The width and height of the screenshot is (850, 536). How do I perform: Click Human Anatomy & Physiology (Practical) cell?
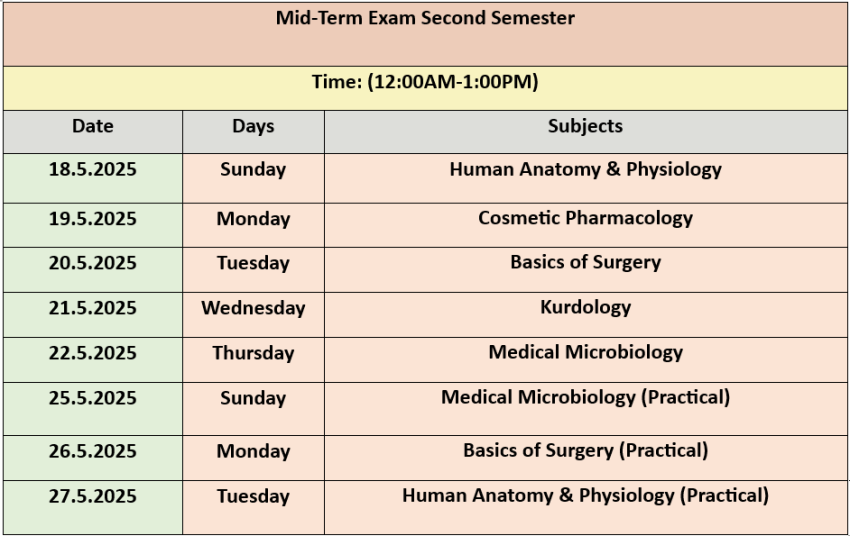coord(585,507)
